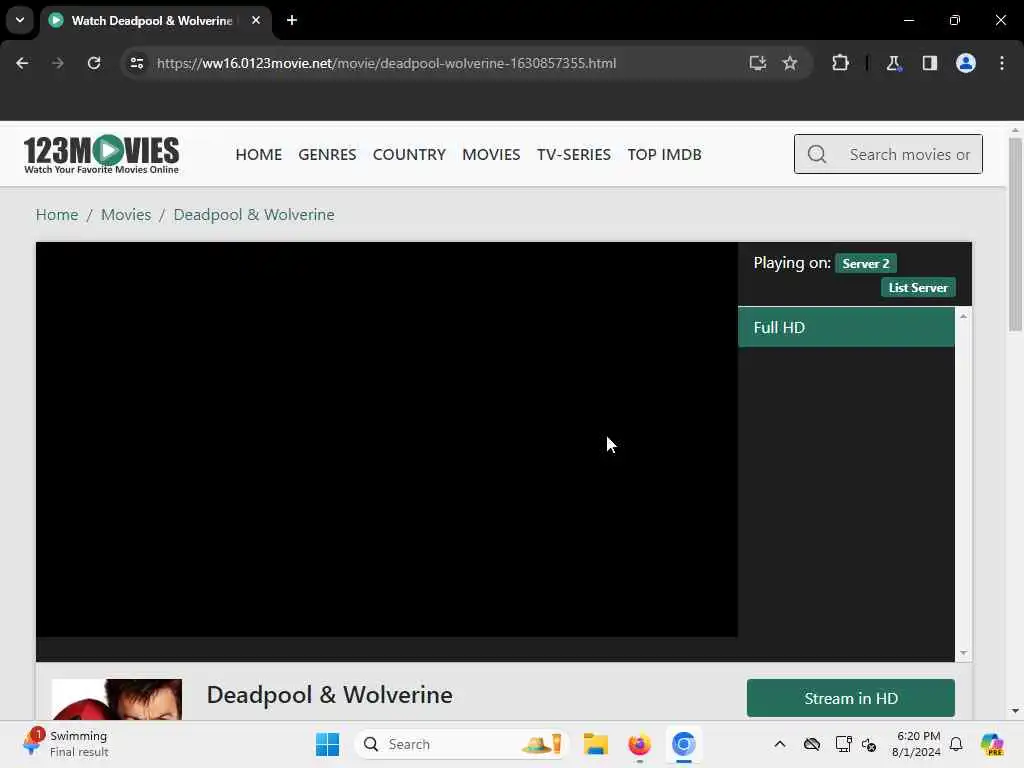
Task: Click the Chrome taskbar icon
Action: click(684, 744)
